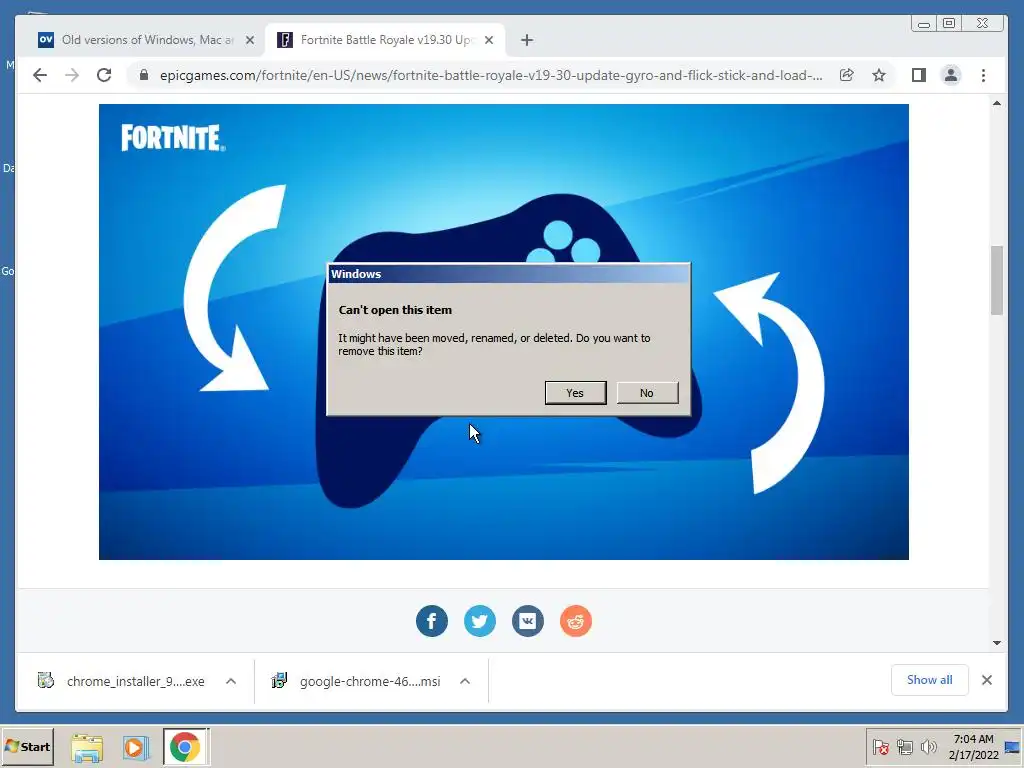Screen dimensions: 1024x768
Task: Expand options for chrome_installer download
Action: 231,681
